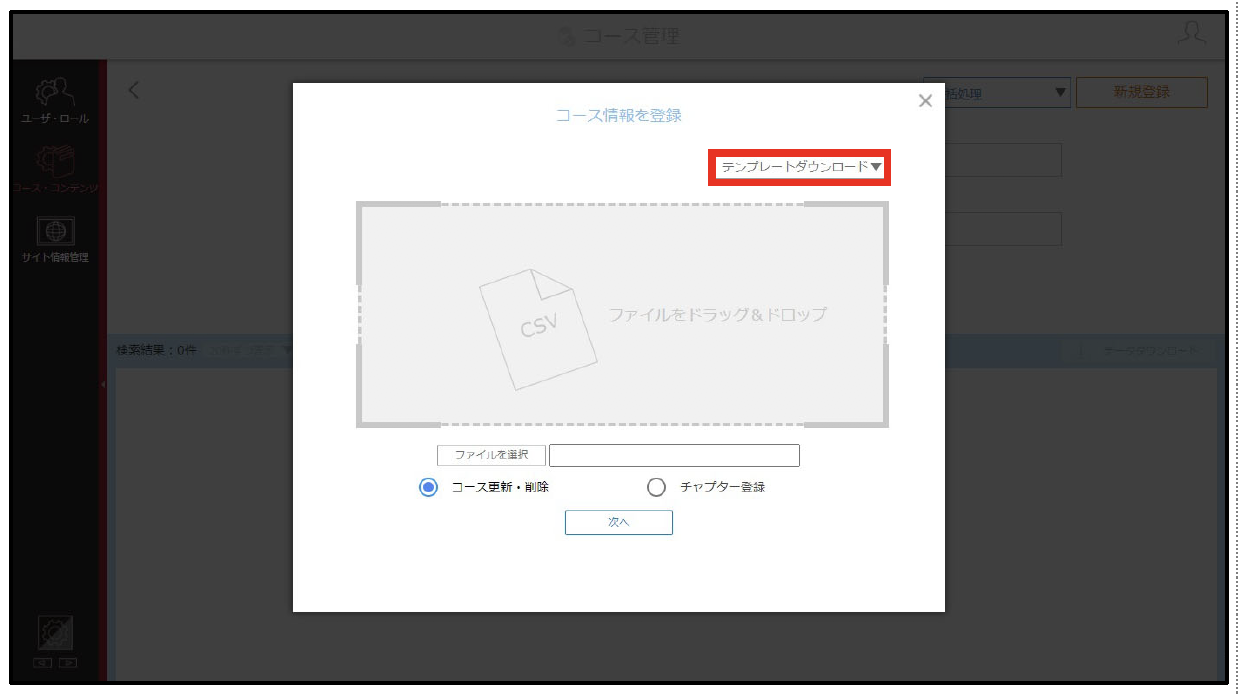Click the 検索結果：0件 label

pos(157,351)
